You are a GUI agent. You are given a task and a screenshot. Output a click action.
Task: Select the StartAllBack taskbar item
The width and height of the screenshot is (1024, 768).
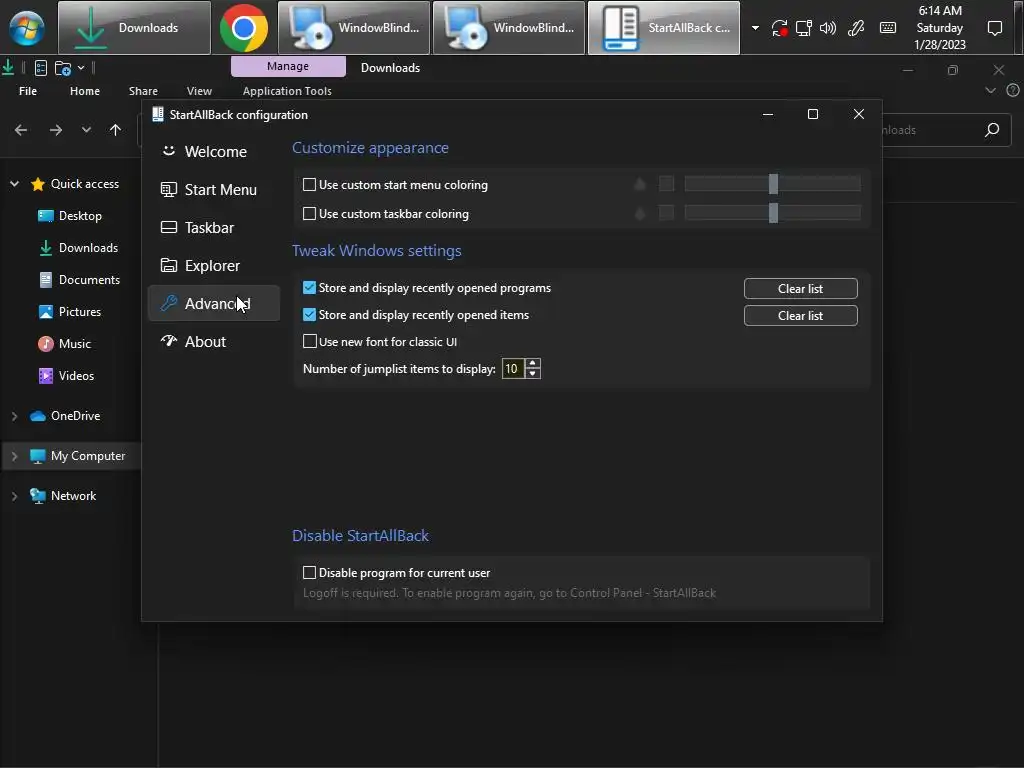(x=664, y=28)
